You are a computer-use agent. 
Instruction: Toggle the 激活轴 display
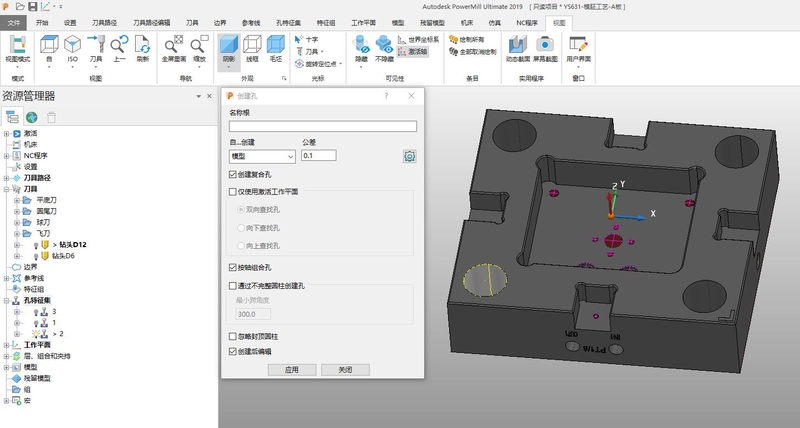[x=413, y=52]
